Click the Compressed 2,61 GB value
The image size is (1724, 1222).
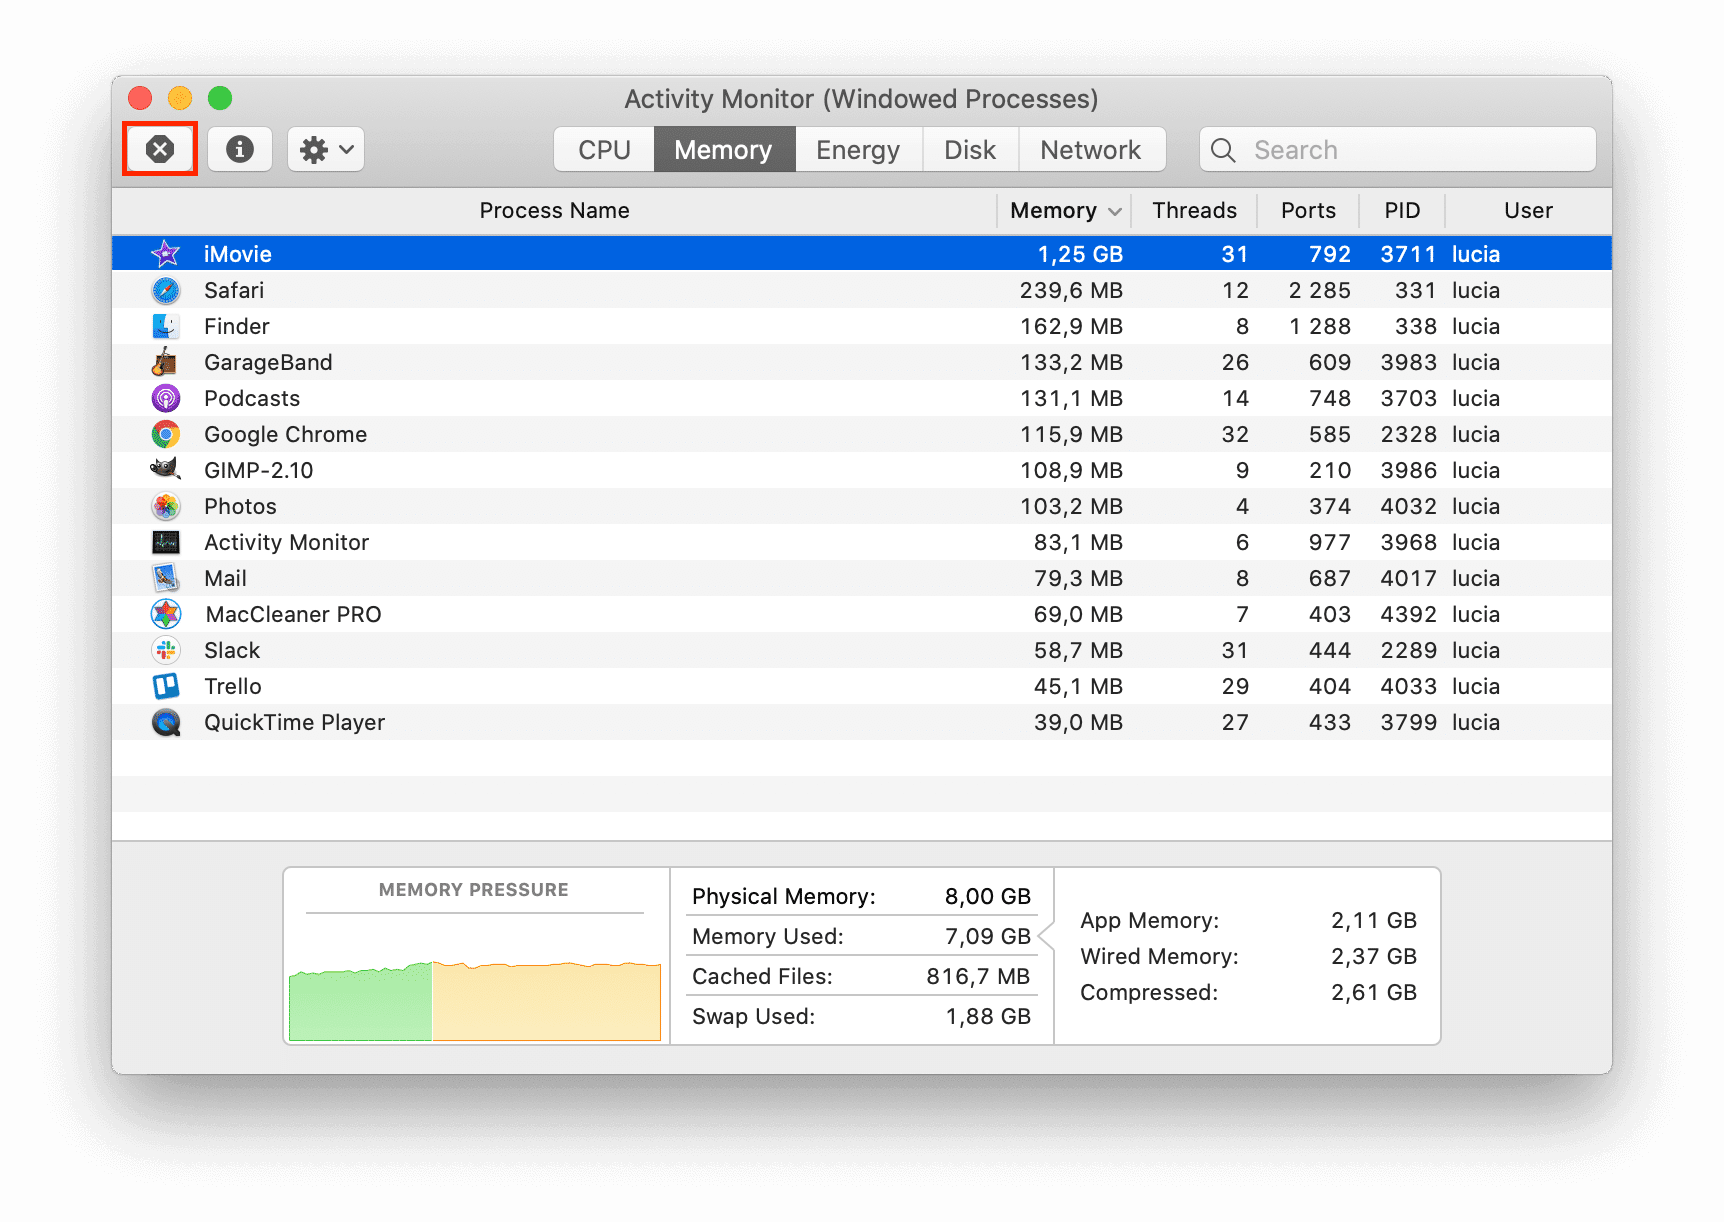pos(1373,992)
